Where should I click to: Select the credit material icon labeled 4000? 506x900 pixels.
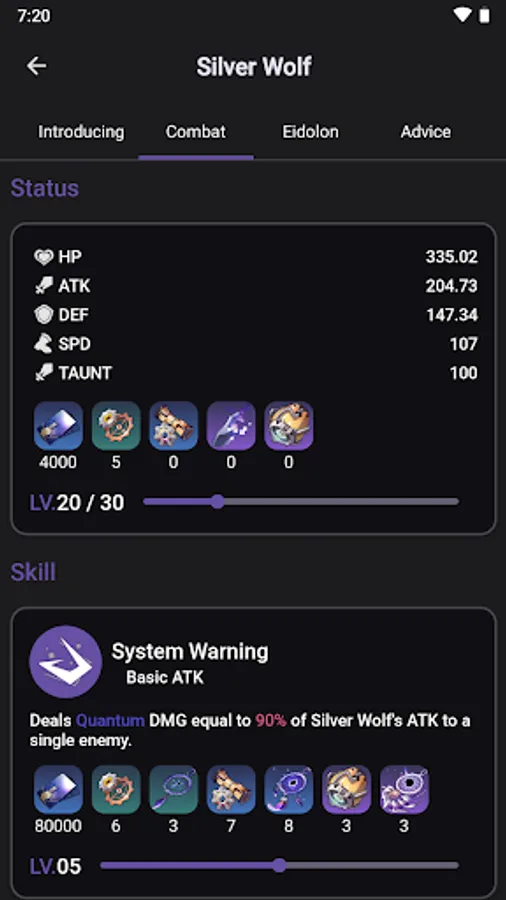tap(59, 425)
